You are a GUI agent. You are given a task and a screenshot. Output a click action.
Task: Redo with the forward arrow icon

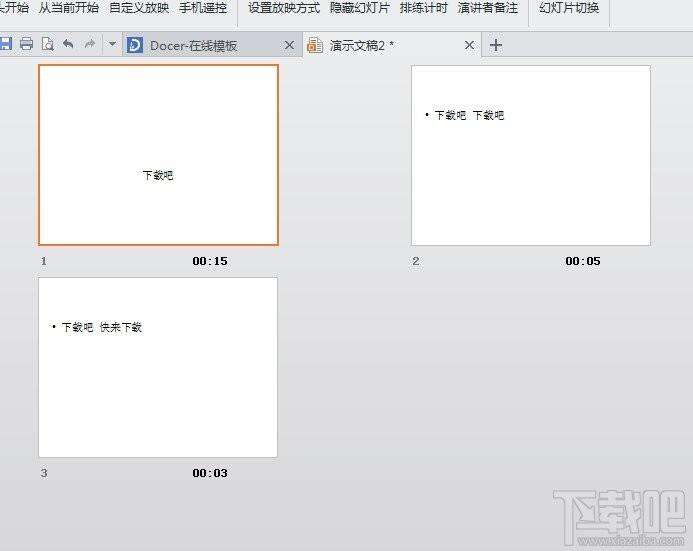click(90, 44)
